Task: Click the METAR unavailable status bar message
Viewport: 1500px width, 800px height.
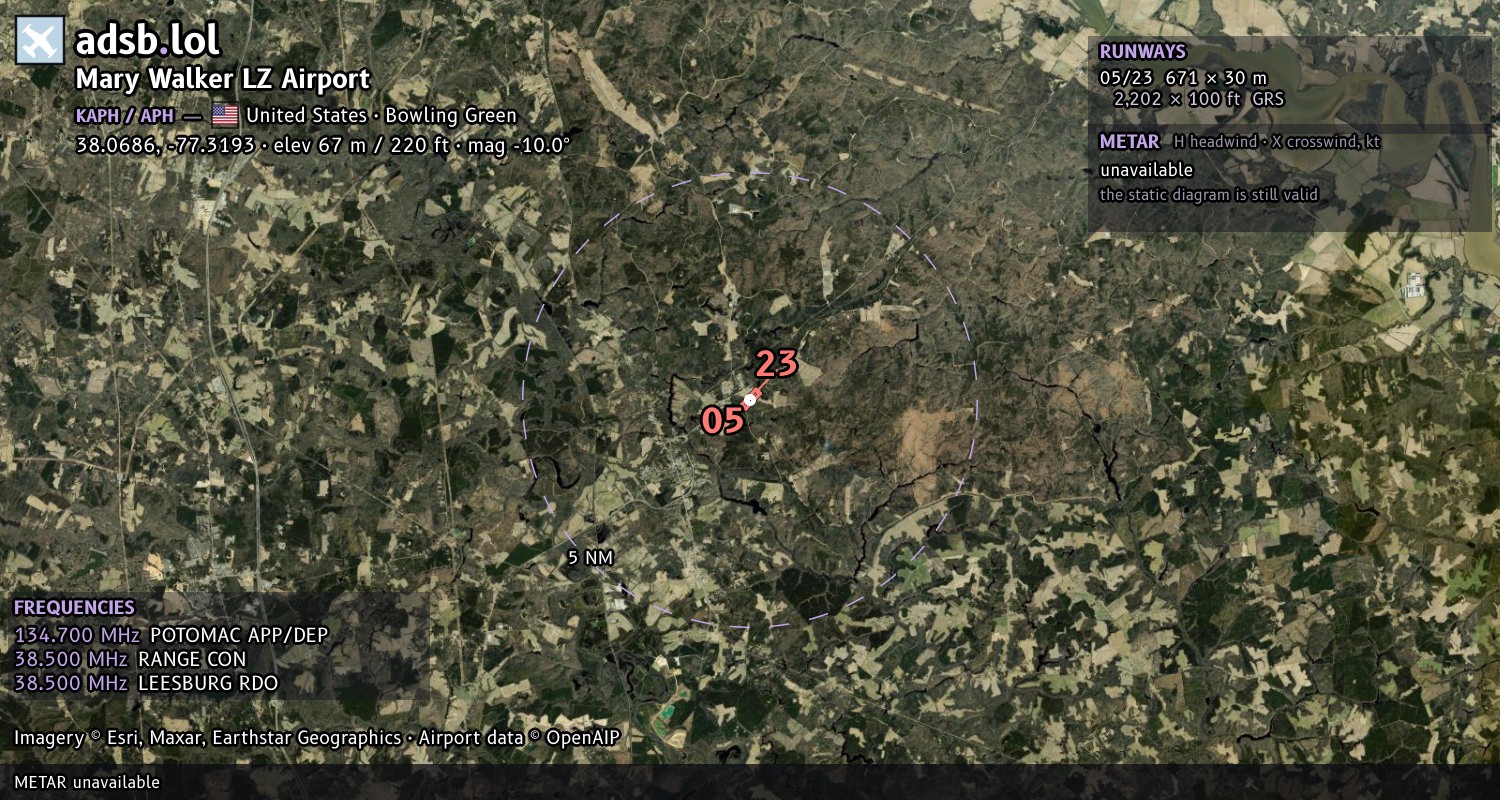Action: [x=87, y=782]
